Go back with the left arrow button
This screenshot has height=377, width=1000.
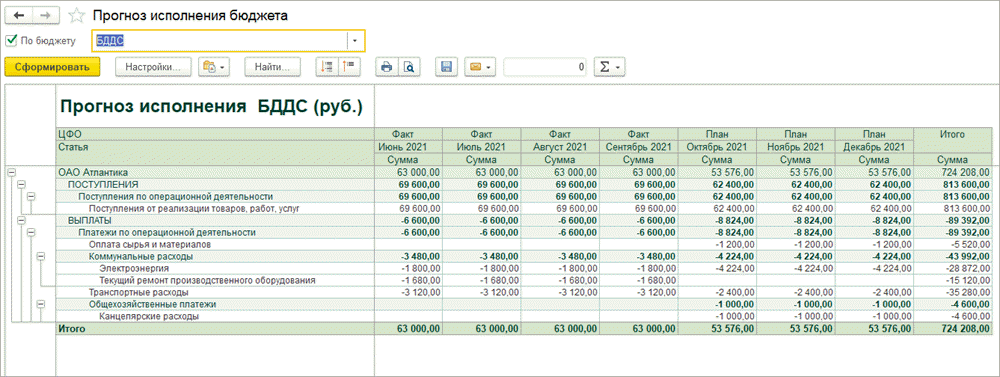tap(18, 15)
